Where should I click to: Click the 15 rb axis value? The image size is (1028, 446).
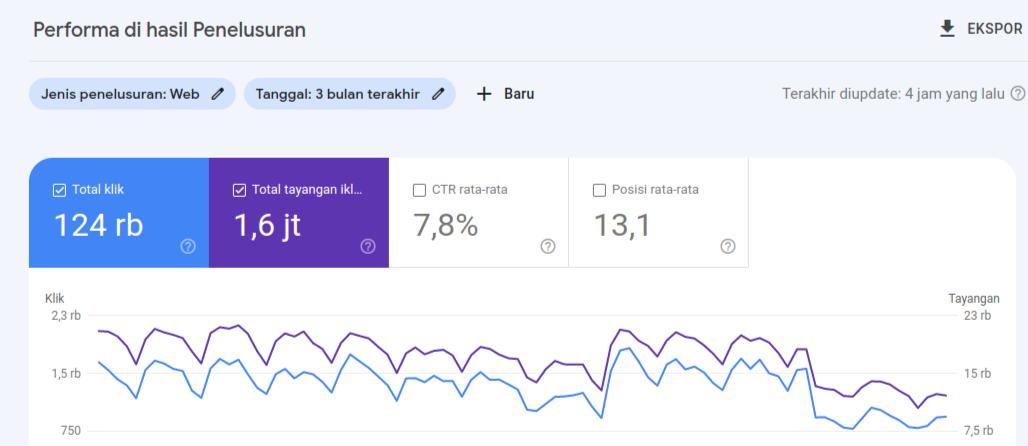click(x=977, y=374)
